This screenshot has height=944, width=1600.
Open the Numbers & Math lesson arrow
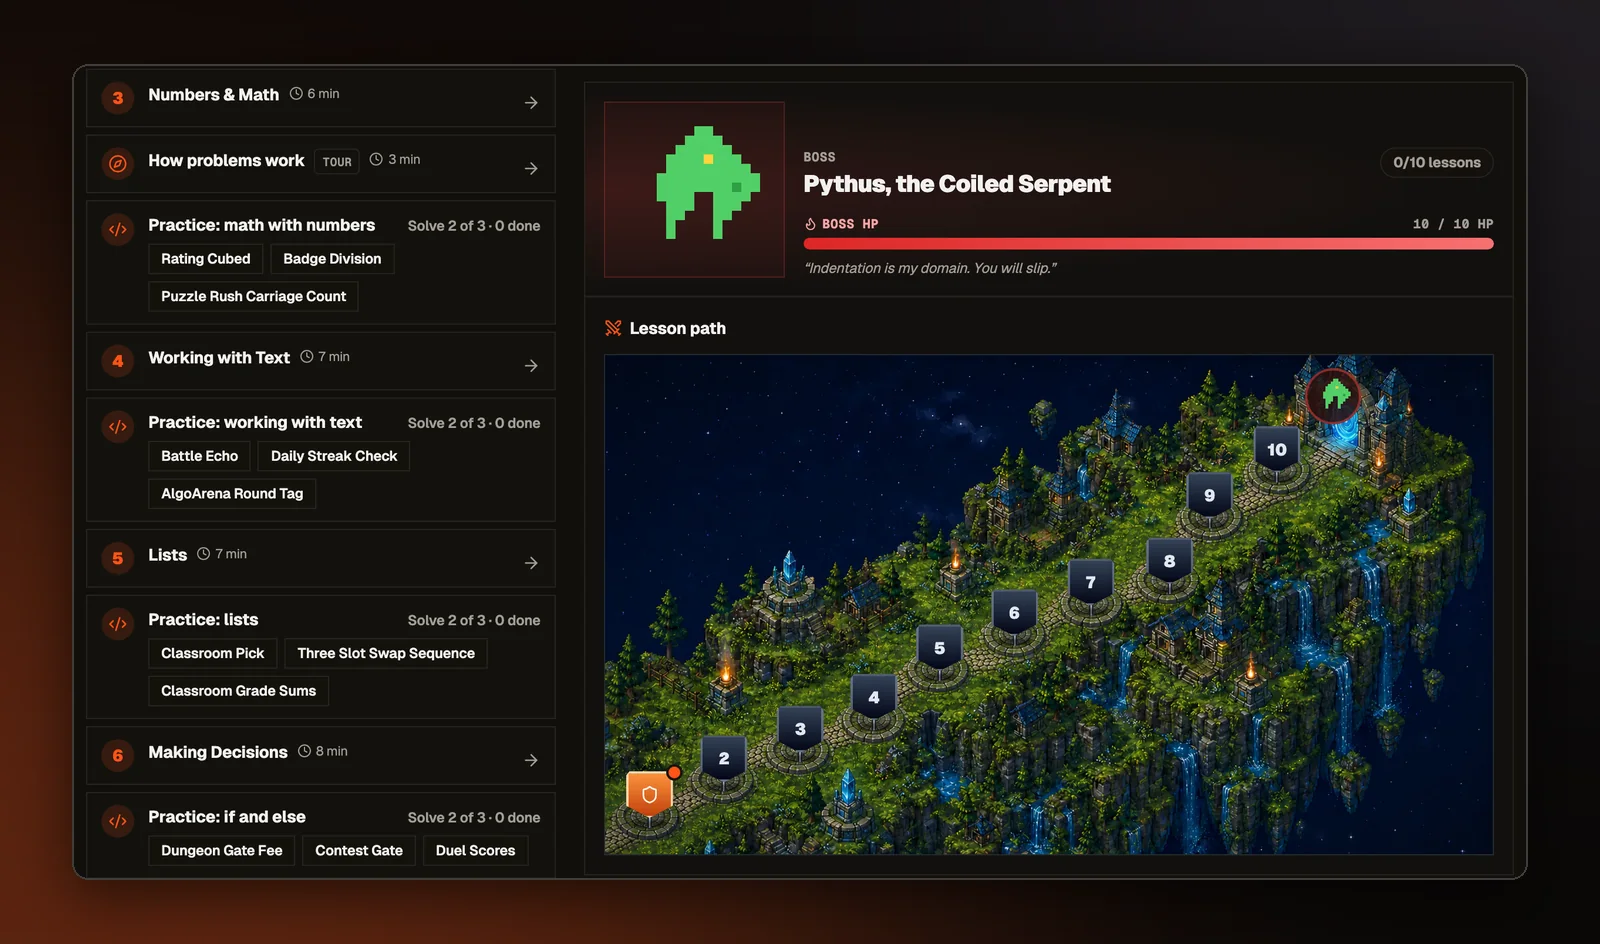coord(531,103)
